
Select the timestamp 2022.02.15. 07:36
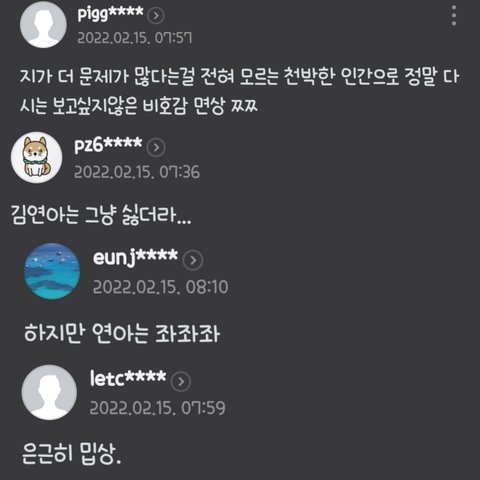(x=137, y=172)
